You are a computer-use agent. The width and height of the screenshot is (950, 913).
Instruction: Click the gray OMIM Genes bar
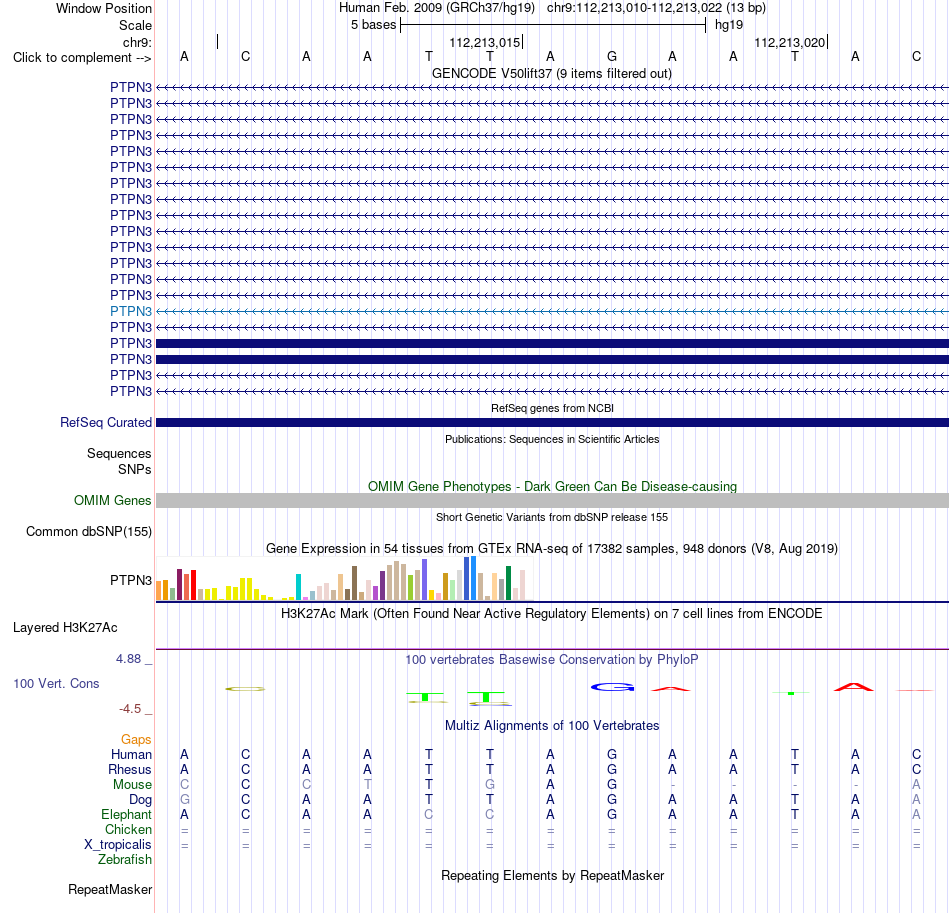pos(552,500)
